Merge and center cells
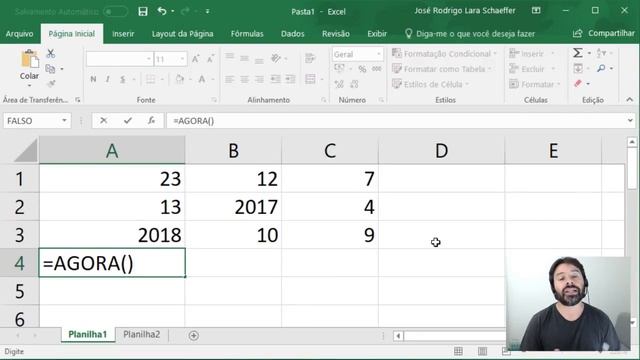The width and height of the screenshot is (640, 360). coord(310,79)
